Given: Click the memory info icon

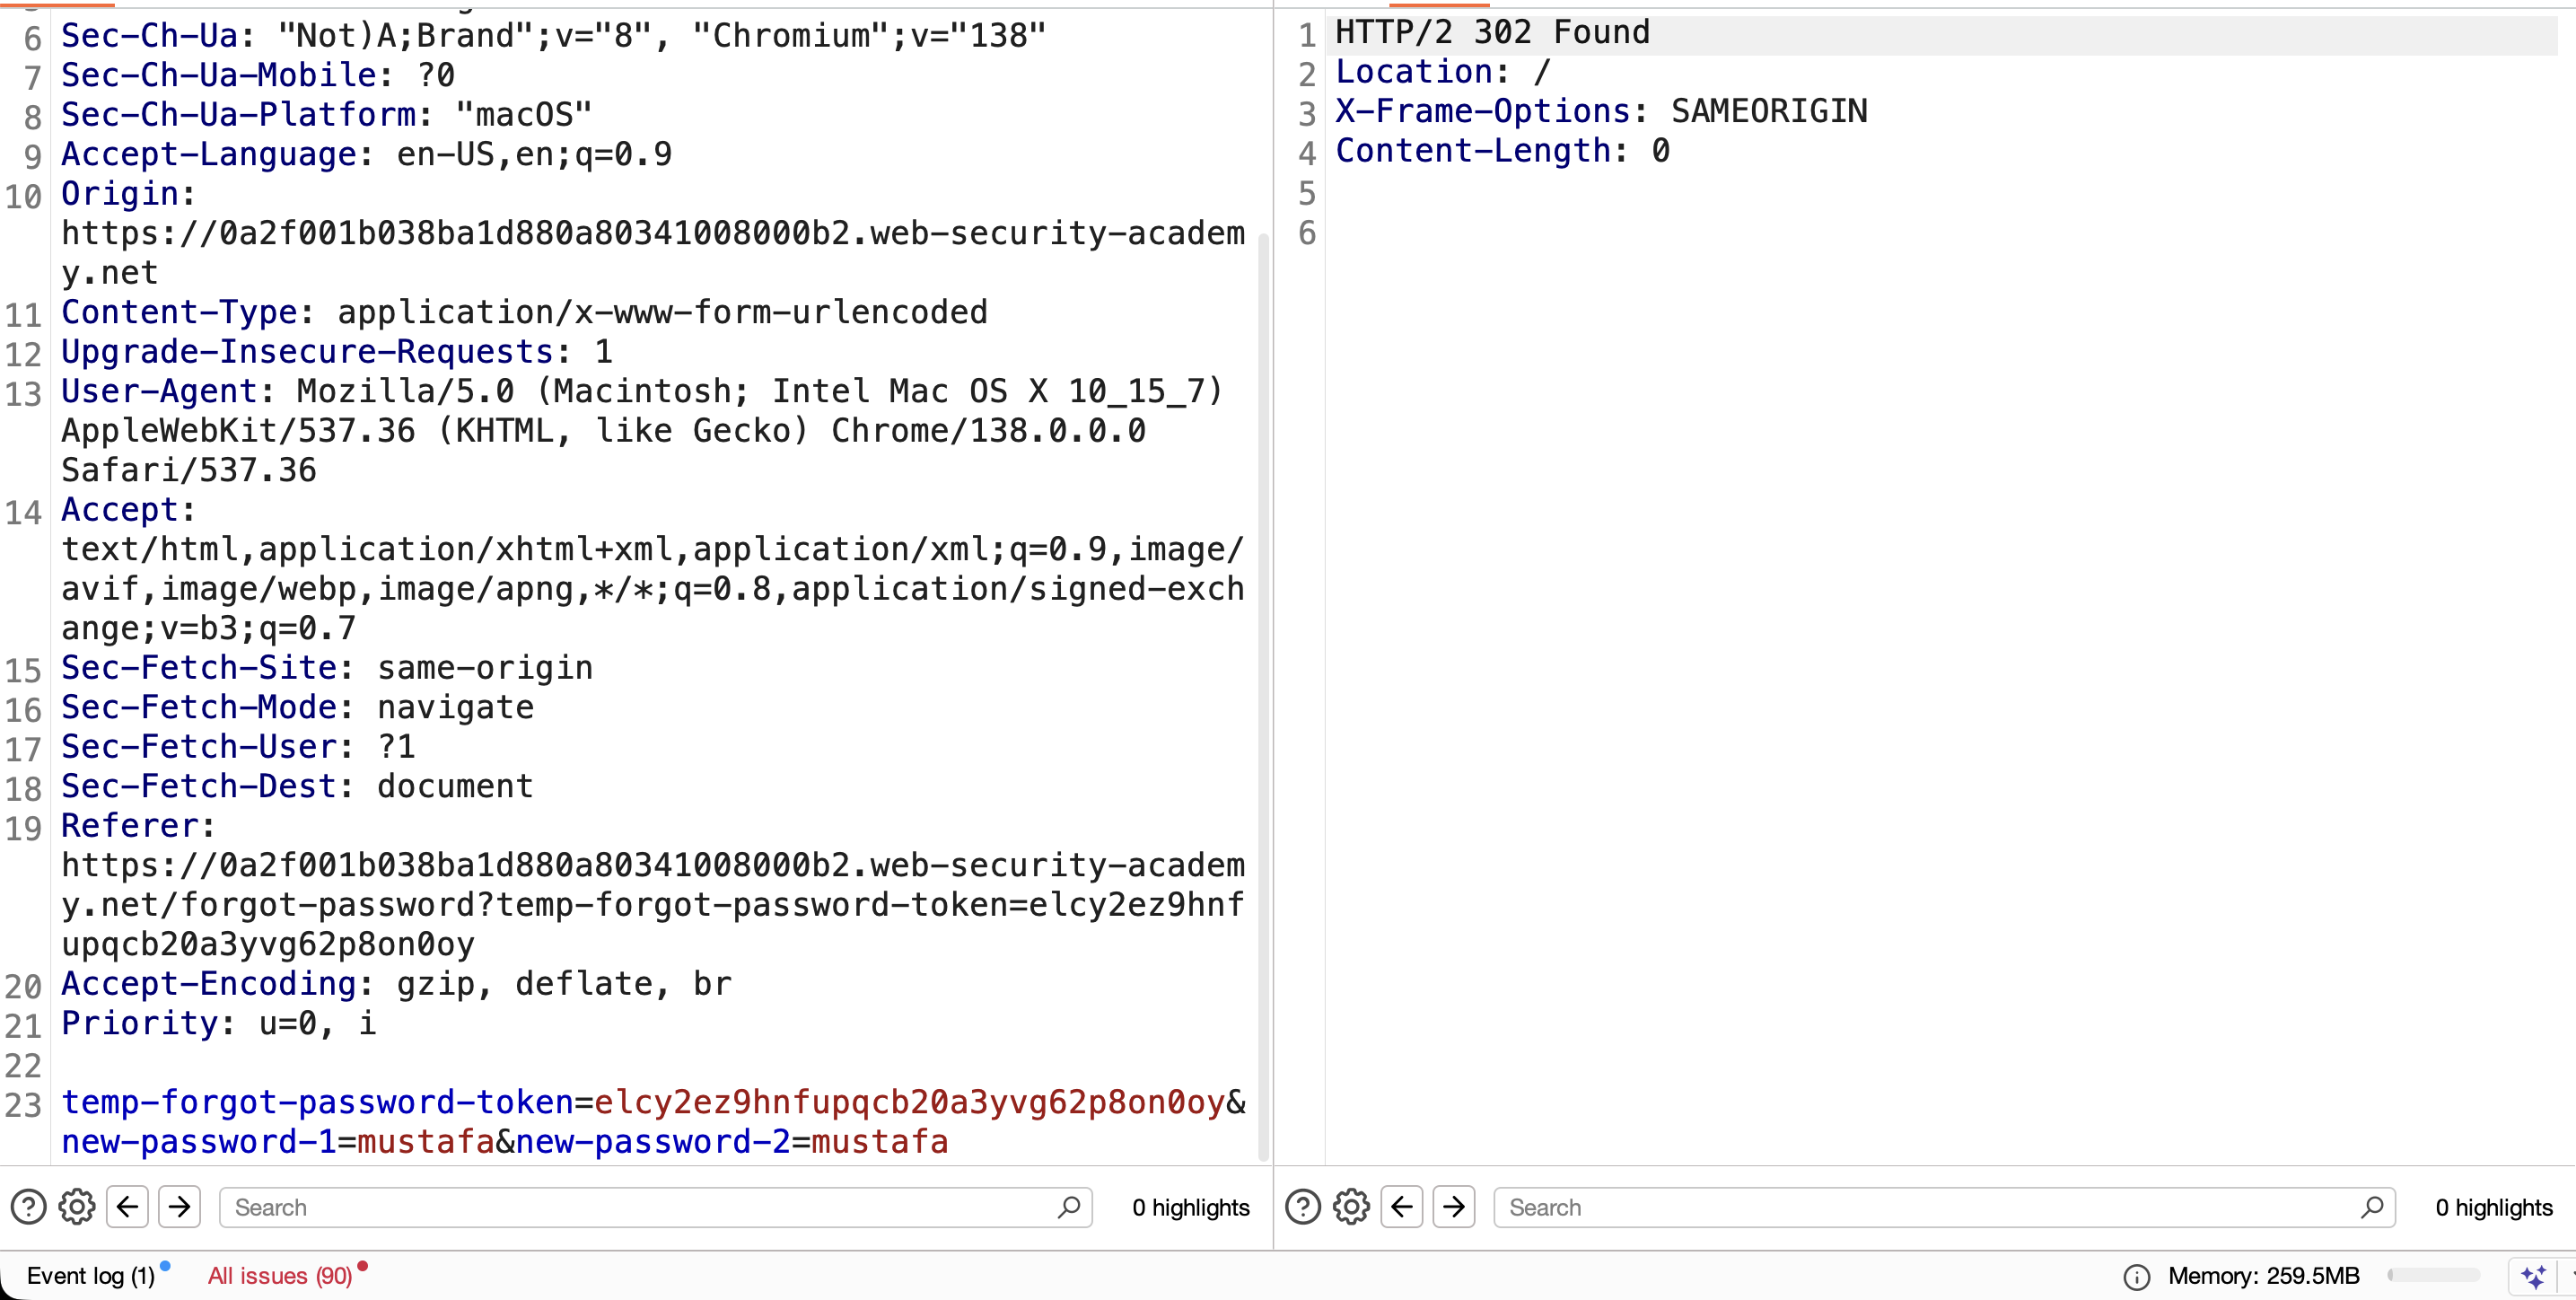Looking at the screenshot, I should (2136, 1277).
